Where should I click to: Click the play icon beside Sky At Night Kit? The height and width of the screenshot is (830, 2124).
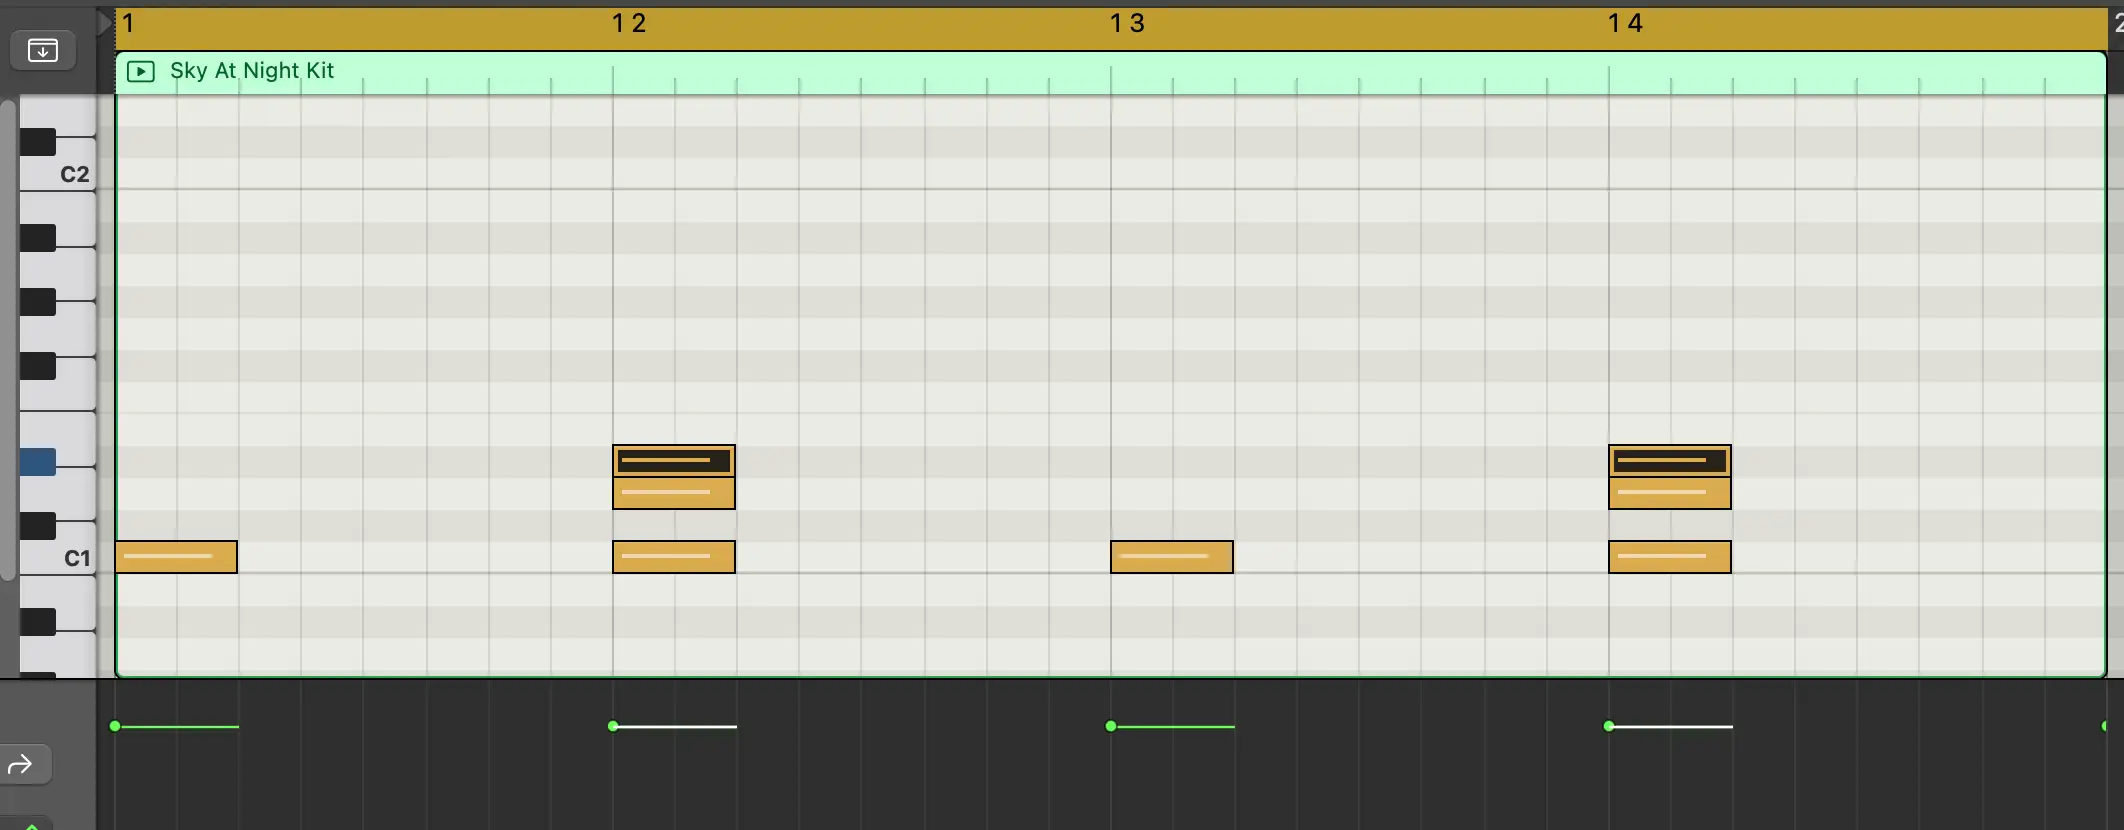pos(141,71)
